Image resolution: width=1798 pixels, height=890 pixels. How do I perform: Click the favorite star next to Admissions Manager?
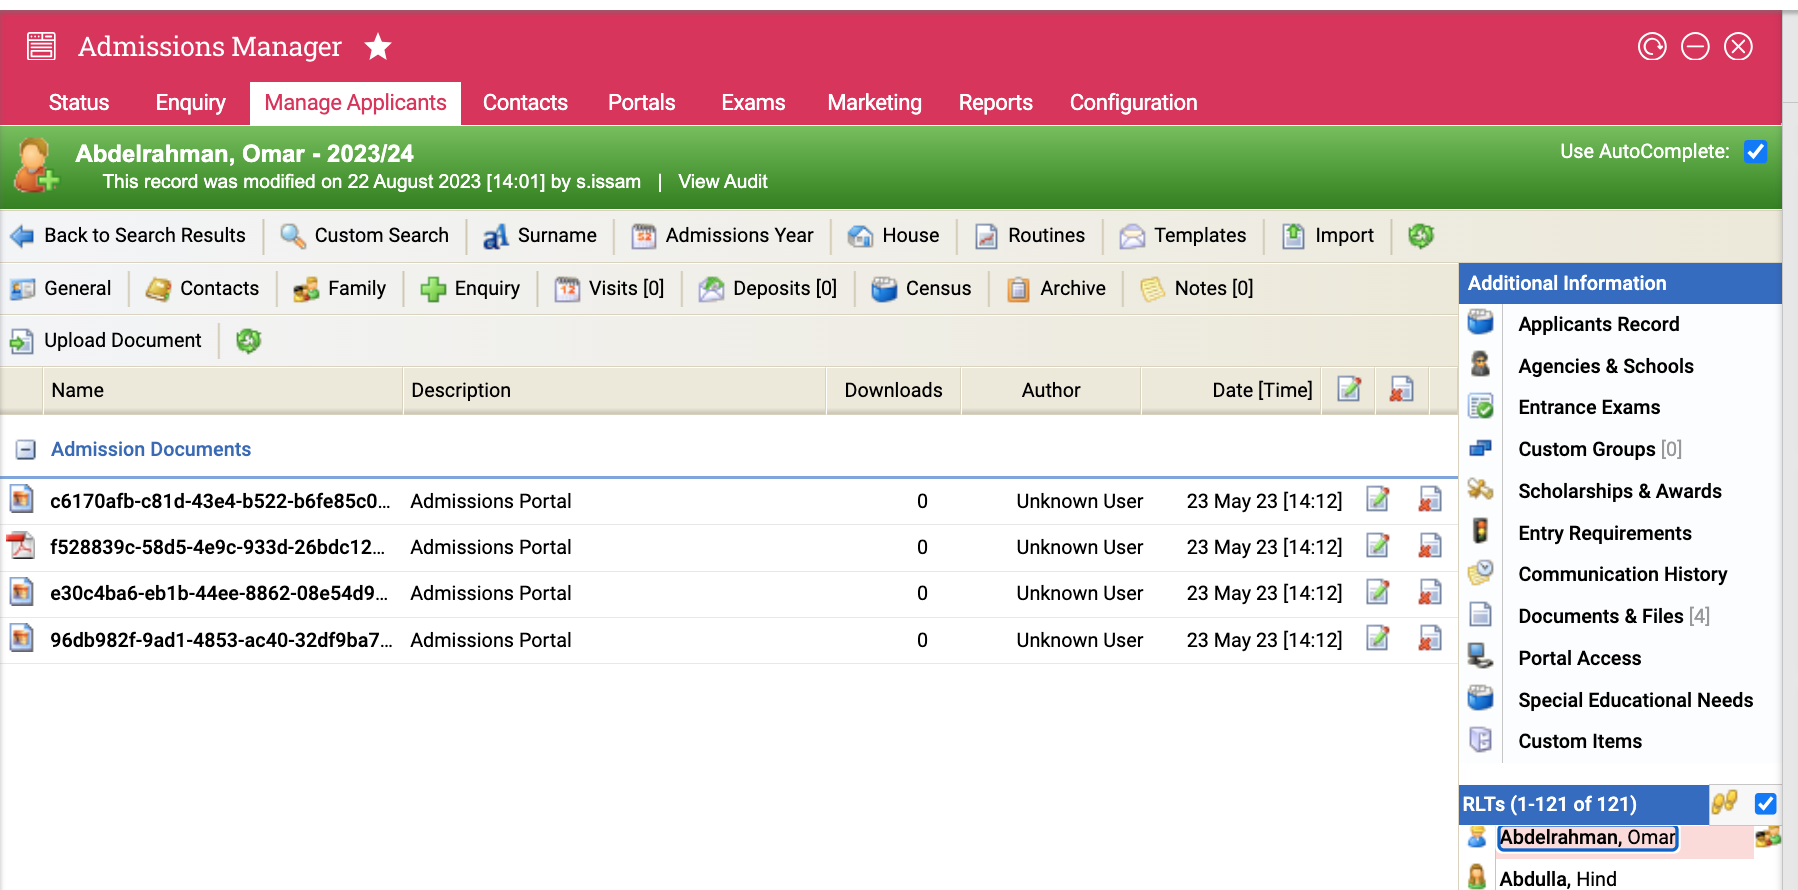(x=377, y=46)
